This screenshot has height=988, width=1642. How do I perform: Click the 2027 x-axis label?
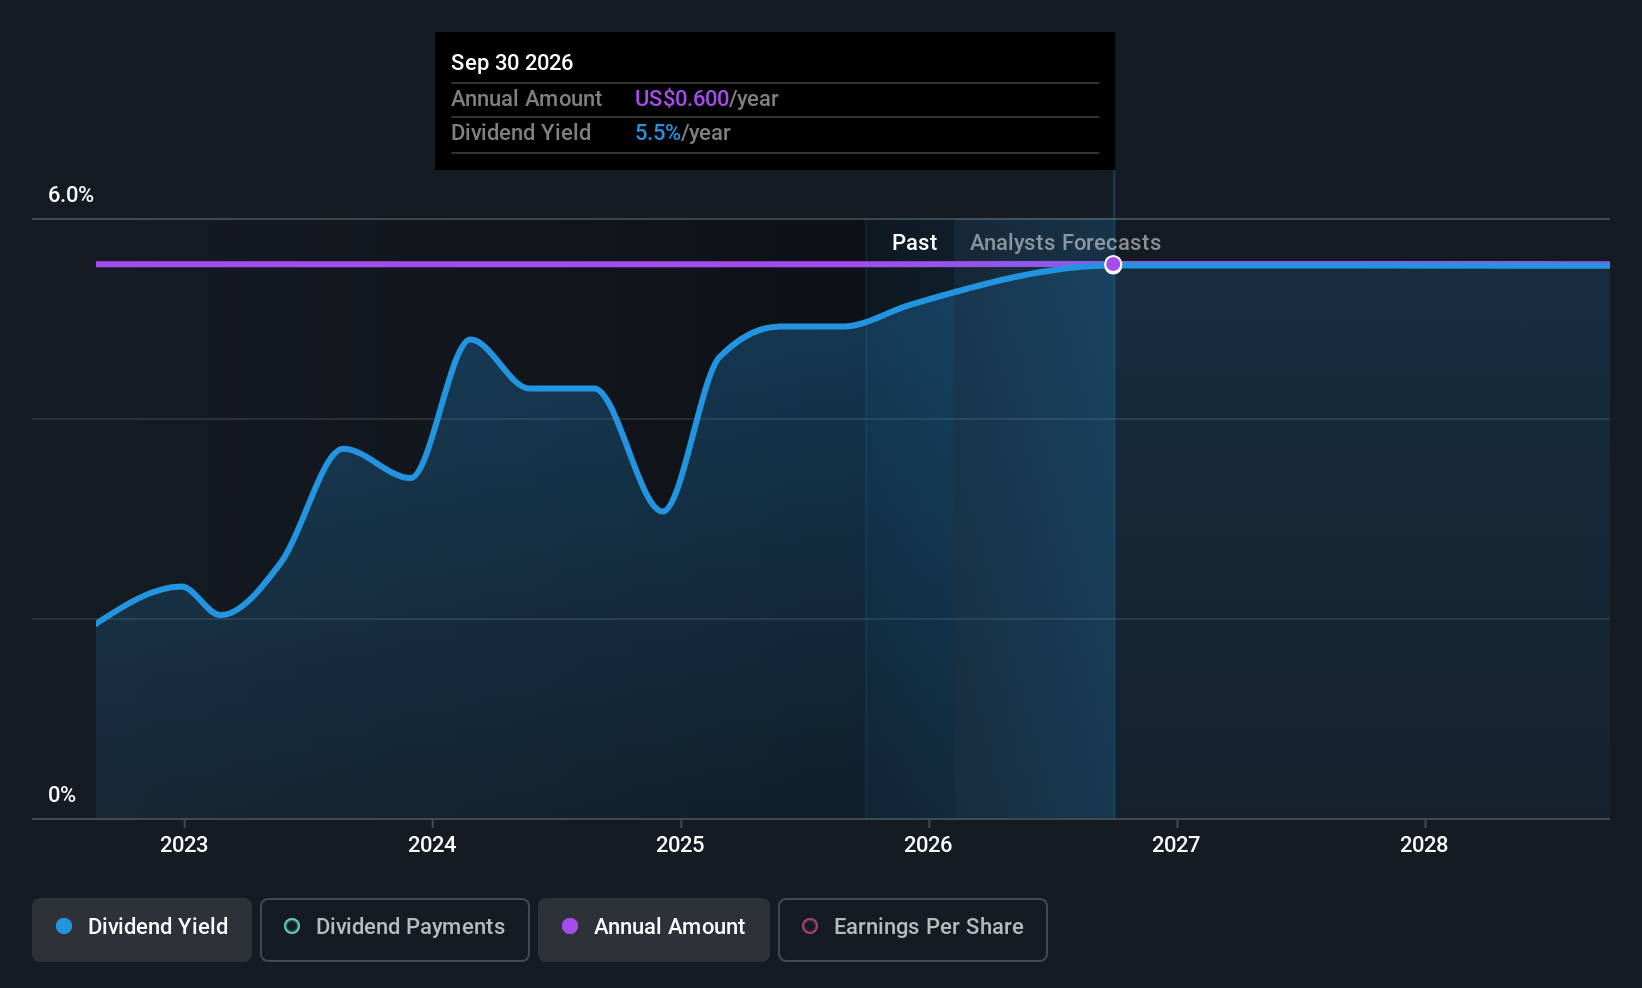click(x=1176, y=845)
